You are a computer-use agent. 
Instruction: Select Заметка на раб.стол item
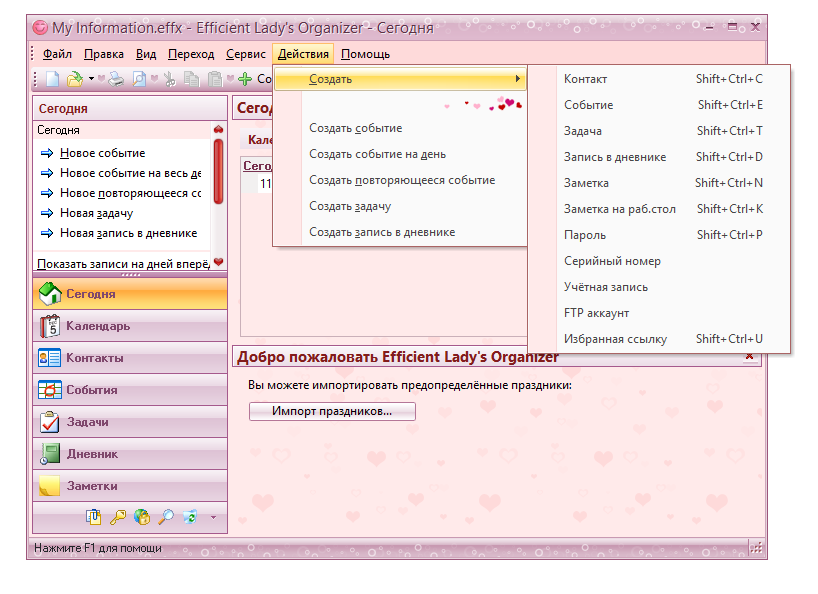[x=659, y=210]
